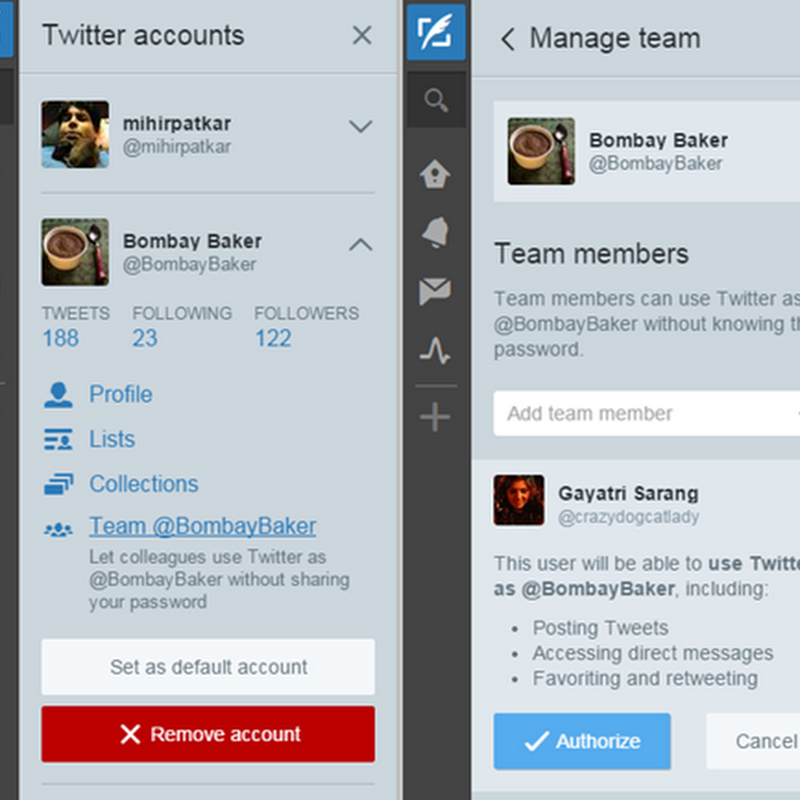Click the 'Favoriting and retweeting' bullet text
Image resolution: width=800 pixels, height=800 pixels.
coord(645,679)
